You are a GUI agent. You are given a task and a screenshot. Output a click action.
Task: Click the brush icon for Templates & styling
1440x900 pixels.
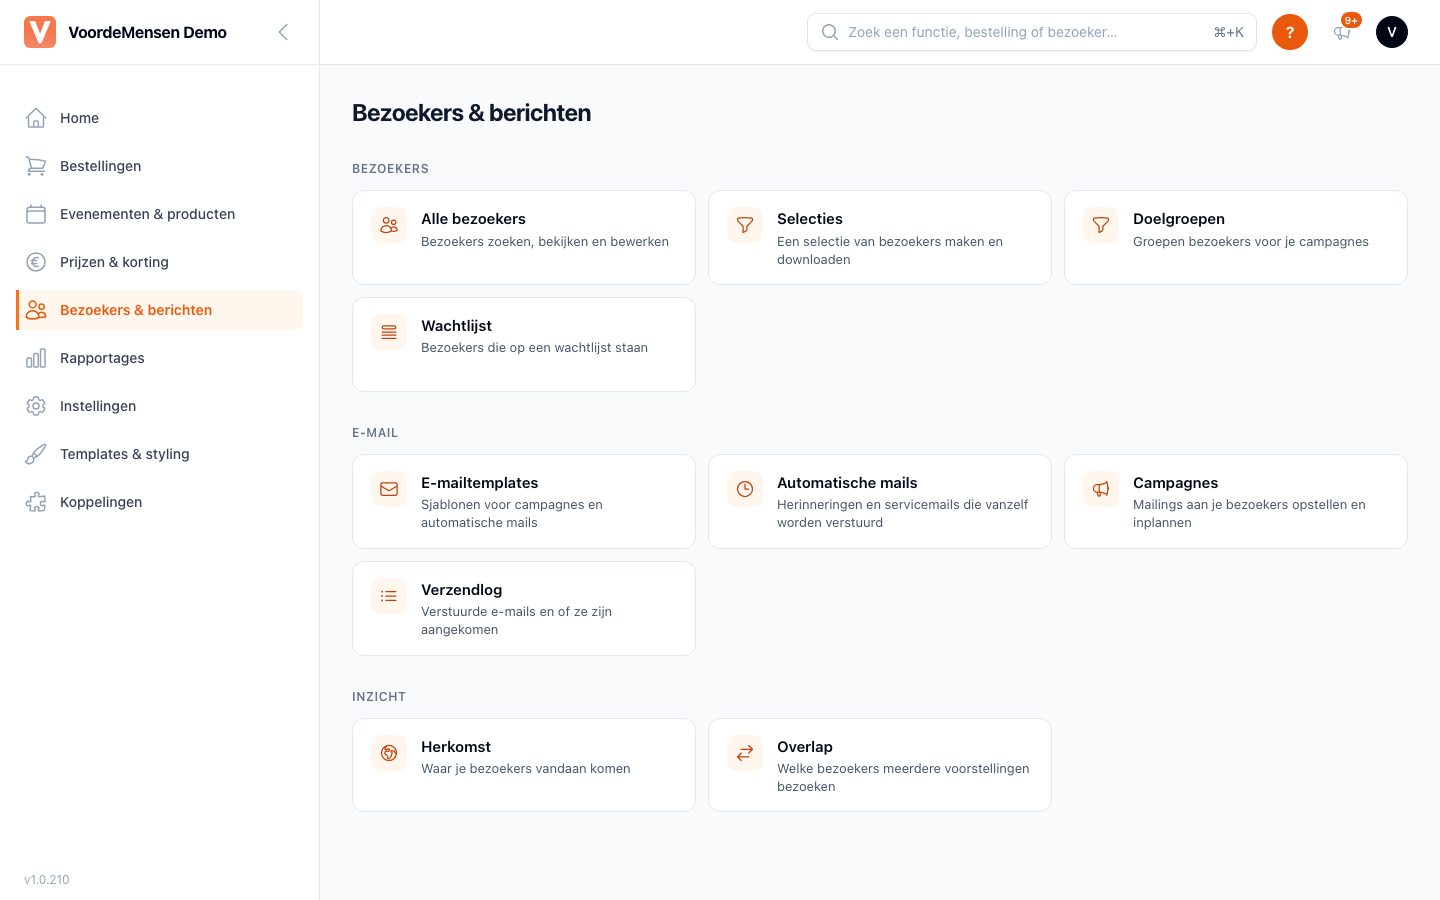point(36,454)
